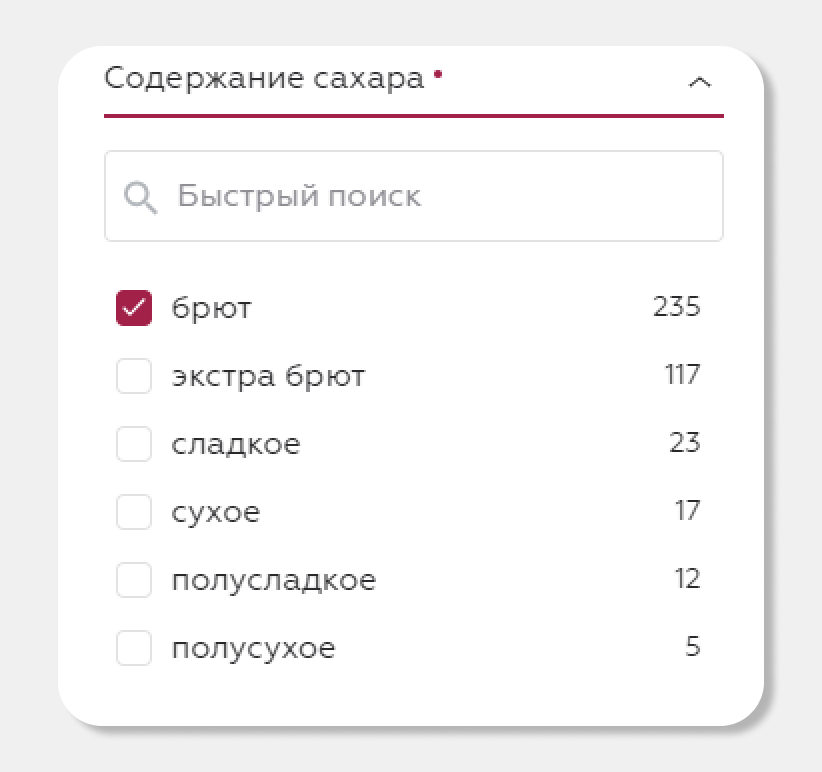This screenshot has width=822, height=772.
Task: Click the полусладкое option label
Action: coord(274,579)
